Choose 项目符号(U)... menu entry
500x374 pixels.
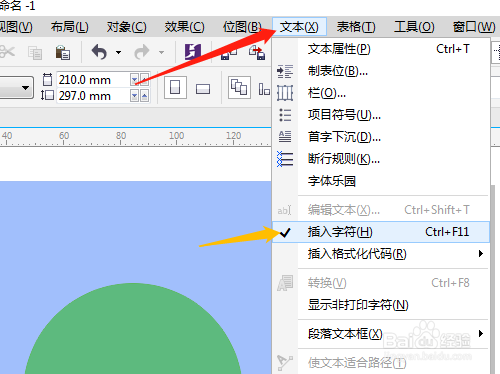pyautogui.click(x=381, y=115)
